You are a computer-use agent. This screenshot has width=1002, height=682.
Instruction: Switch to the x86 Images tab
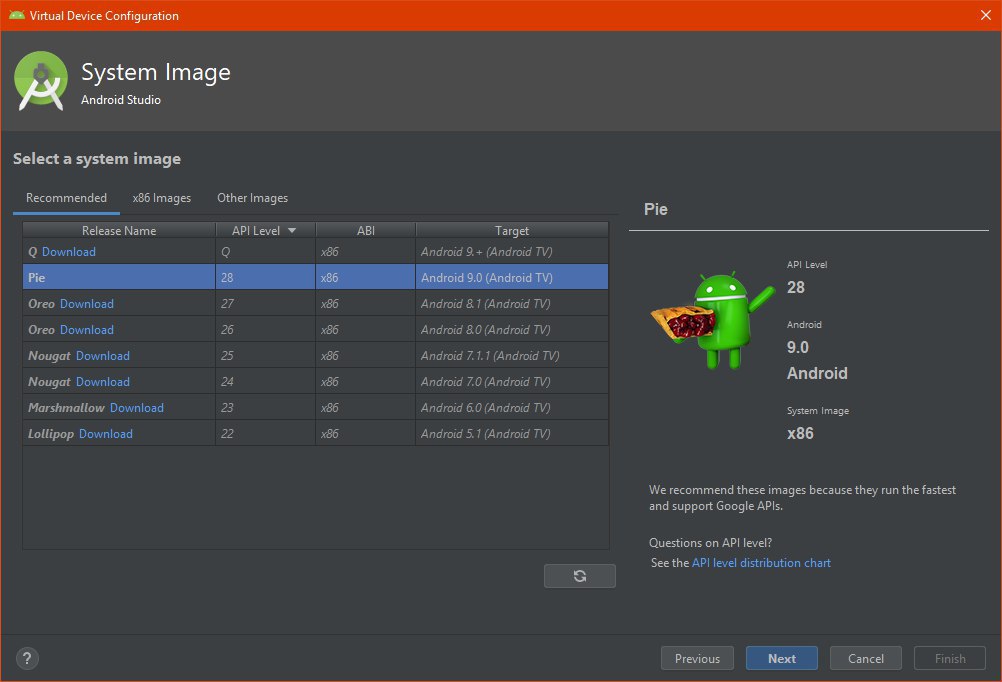162,198
